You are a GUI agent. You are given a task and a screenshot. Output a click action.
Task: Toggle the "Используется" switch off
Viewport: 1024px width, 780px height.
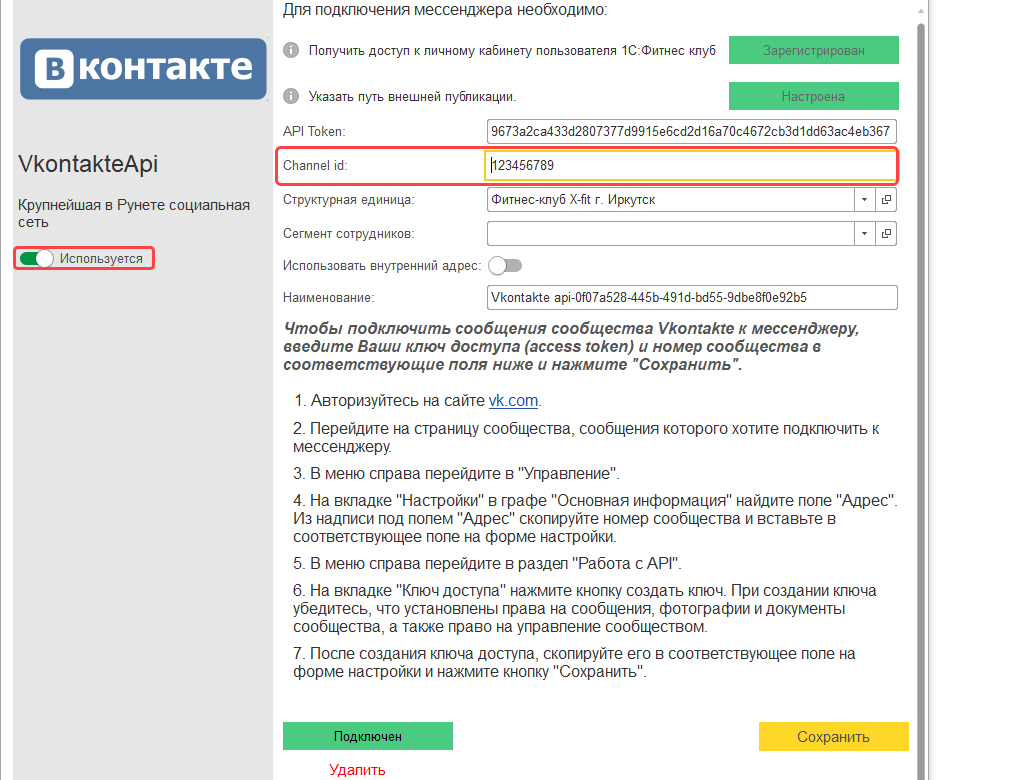point(36,259)
